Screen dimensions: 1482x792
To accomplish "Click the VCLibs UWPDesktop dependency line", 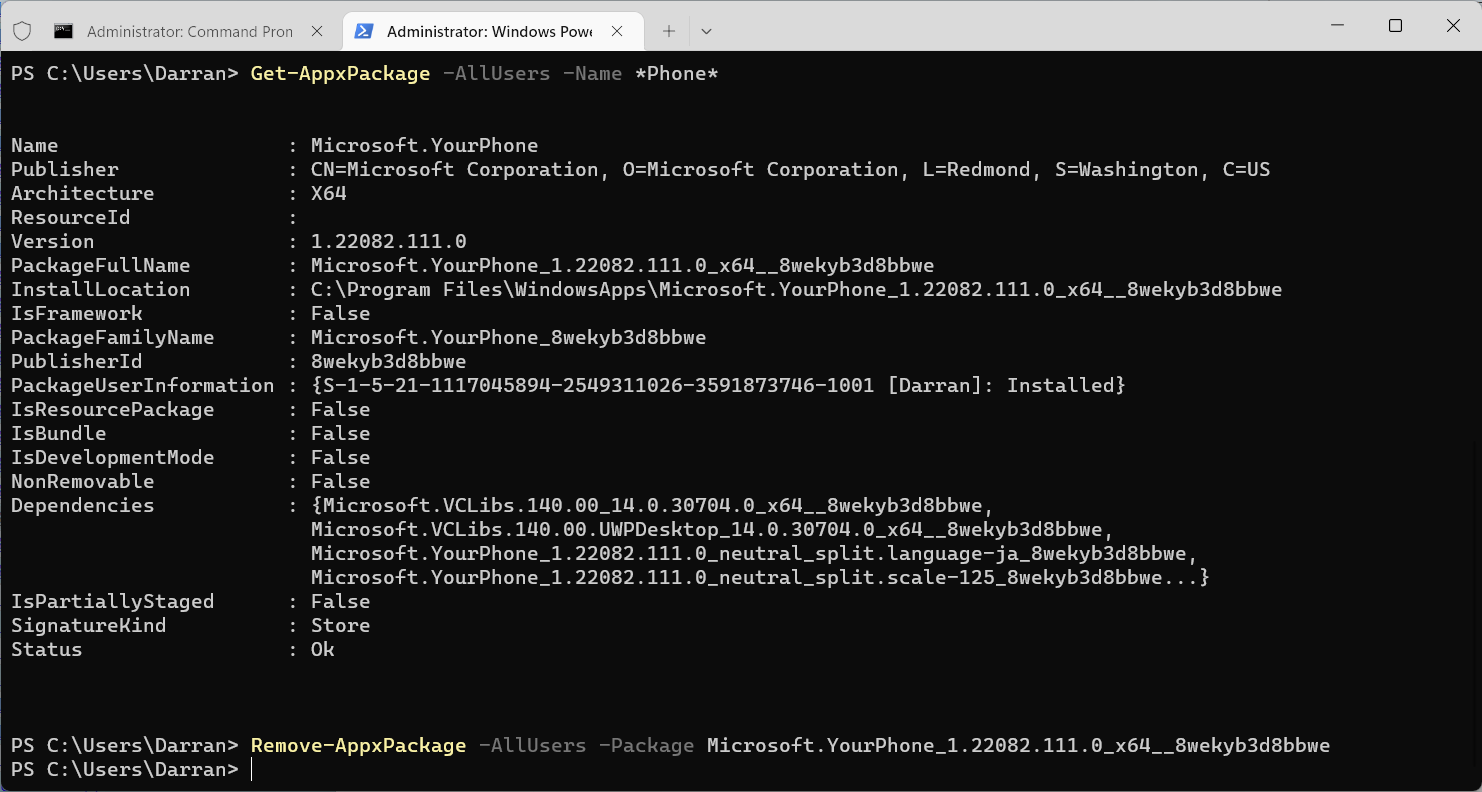I will tap(712, 530).
